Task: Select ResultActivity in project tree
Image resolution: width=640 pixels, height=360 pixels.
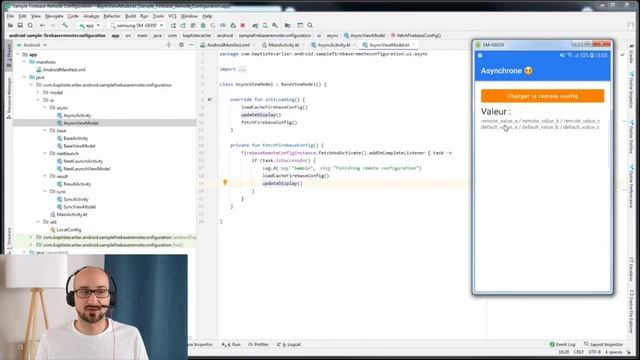Action: (x=77, y=184)
